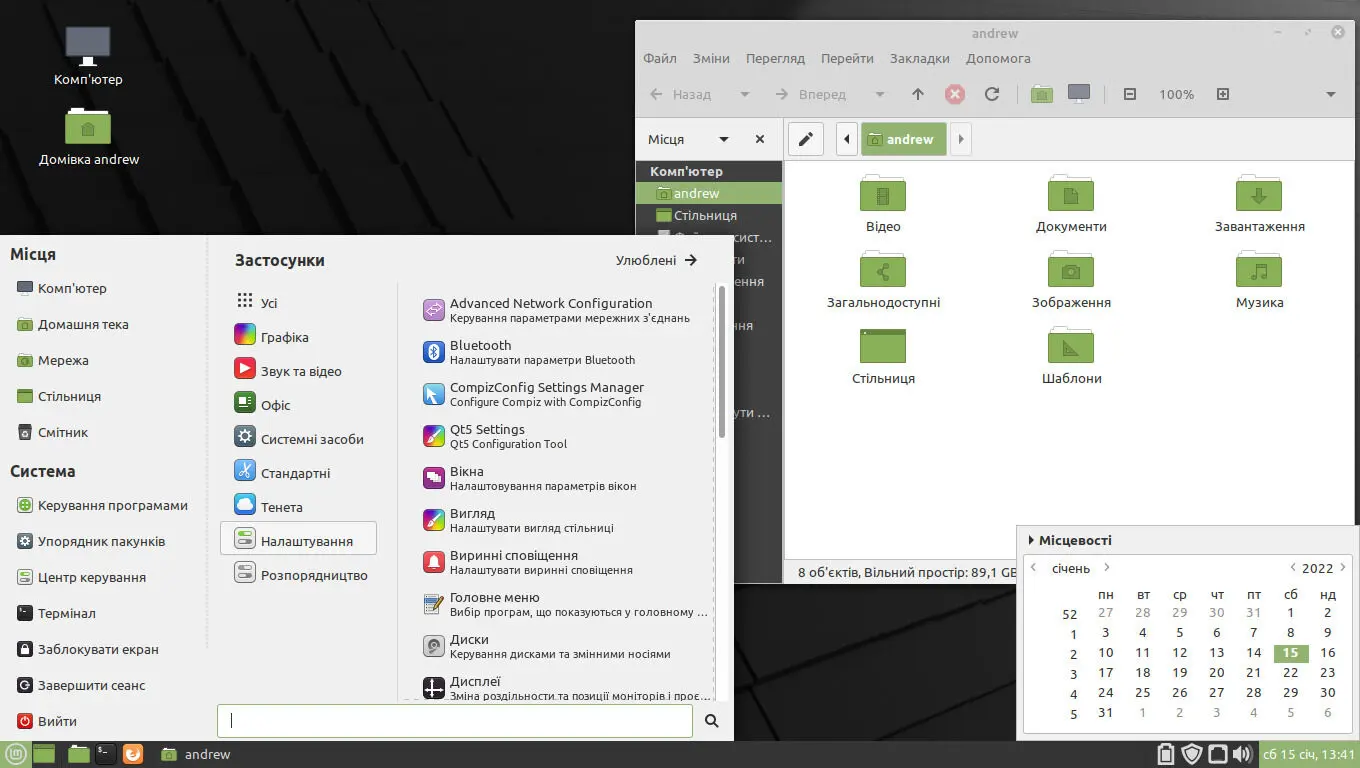Open the Закладки menu
Screen dimensions: 1360x768
pyautogui.click(x=920, y=58)
